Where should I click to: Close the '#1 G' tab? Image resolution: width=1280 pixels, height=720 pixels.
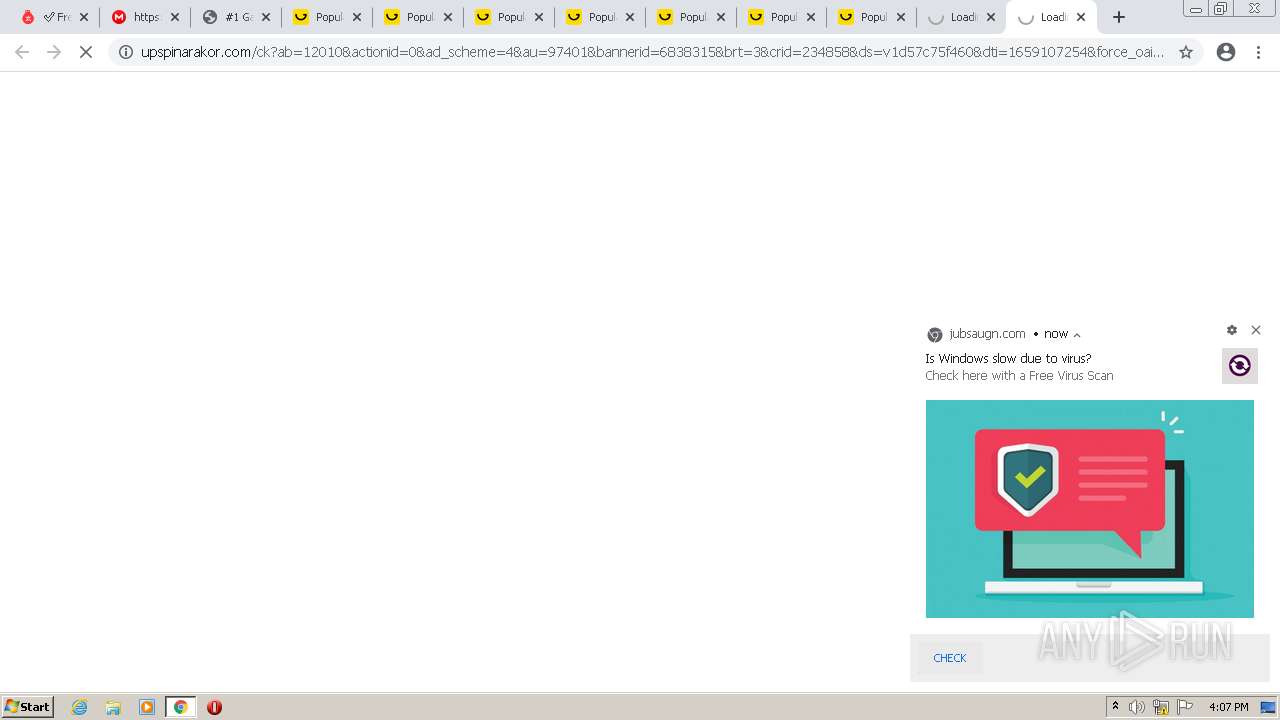pyautogui.click(x=266, y=17)
